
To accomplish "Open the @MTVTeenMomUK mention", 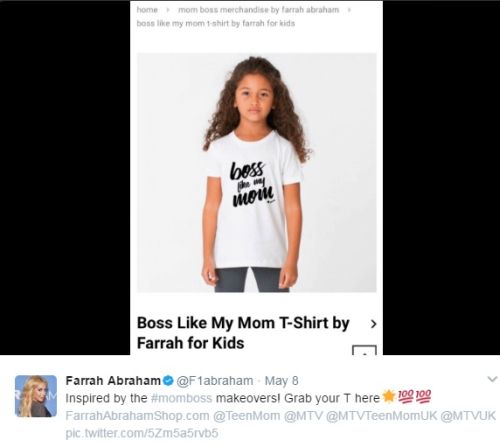I will tap(381, 416).
